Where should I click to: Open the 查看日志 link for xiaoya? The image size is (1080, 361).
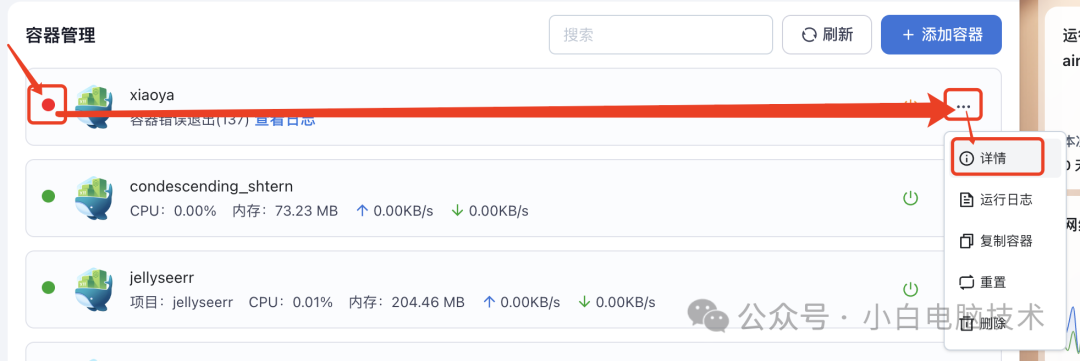pyautogui.click(x=285, y=121)
